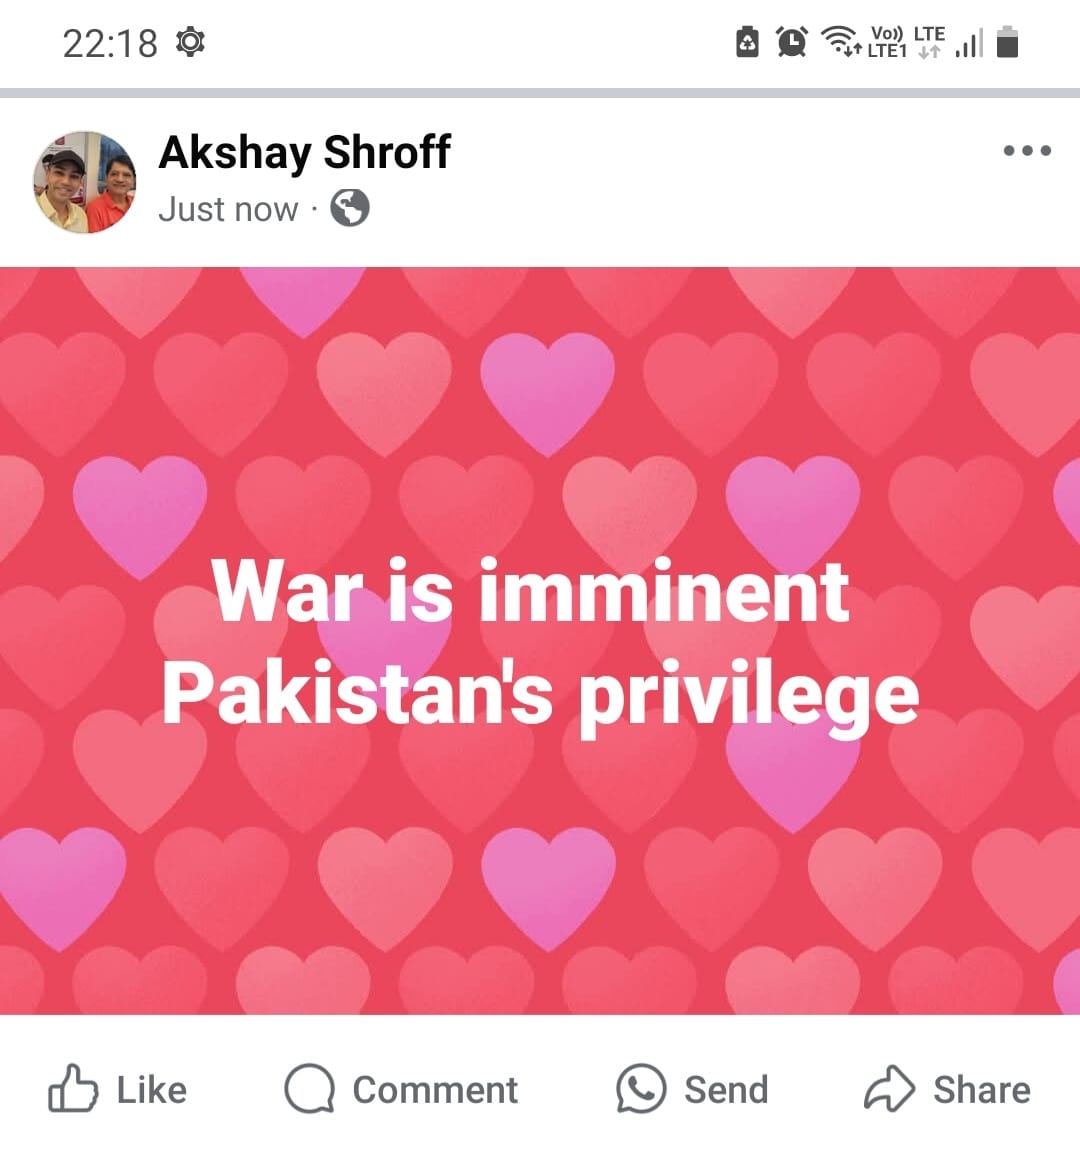
Task: Tap the 'Just now' timestamp
Action: (x=228, y=209)
